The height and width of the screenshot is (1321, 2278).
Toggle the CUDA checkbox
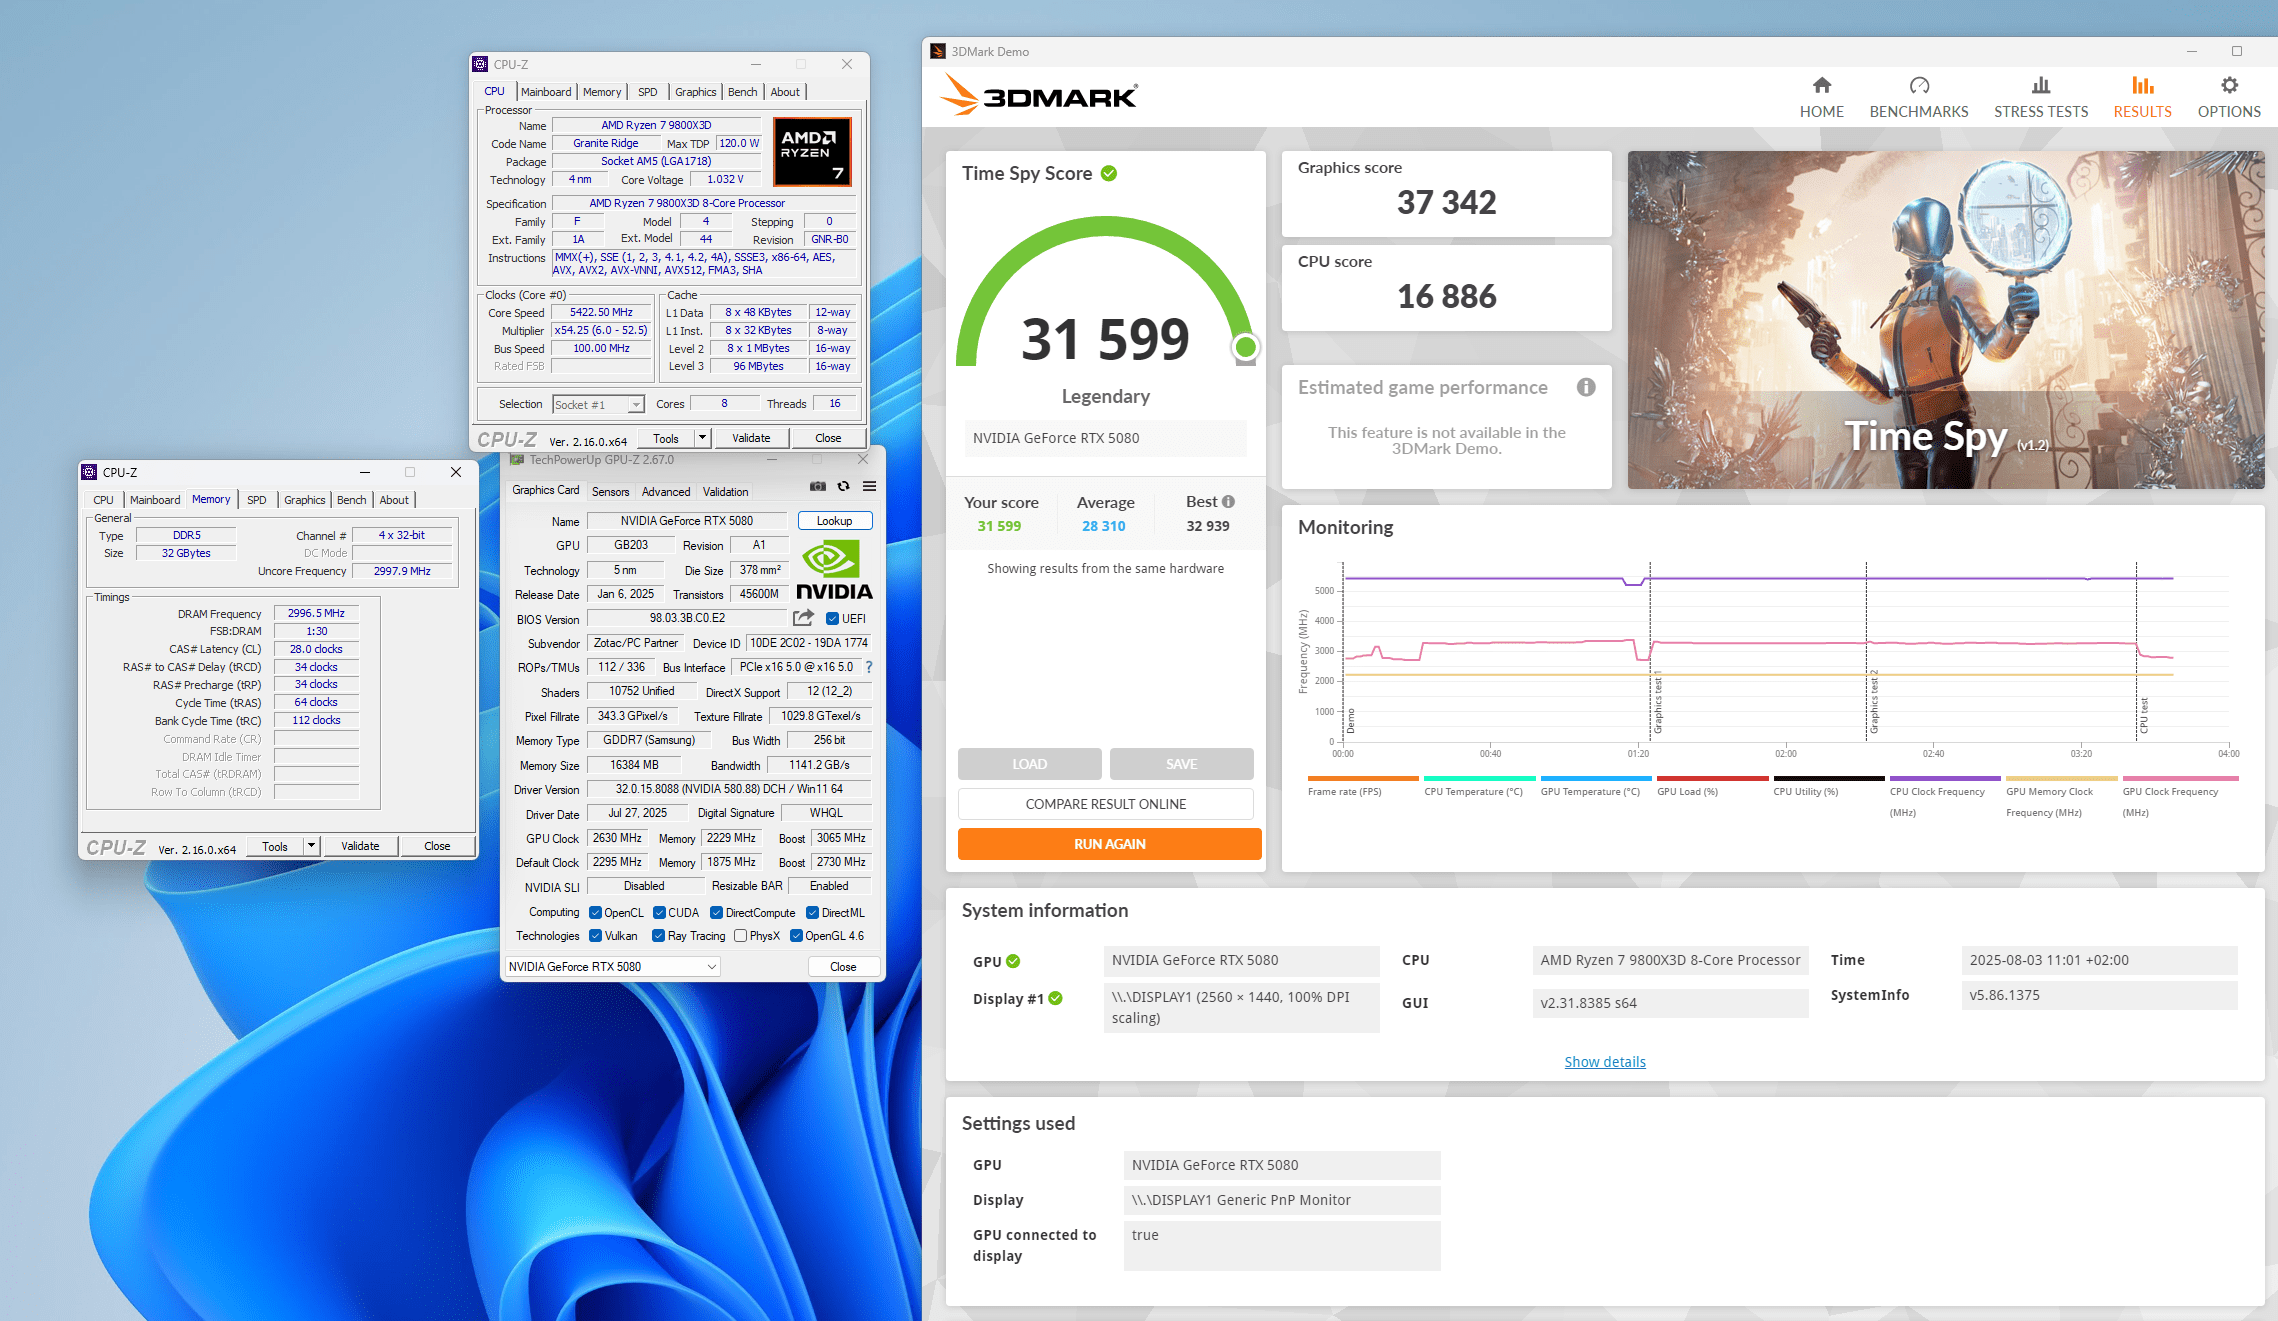coord(659,913)
